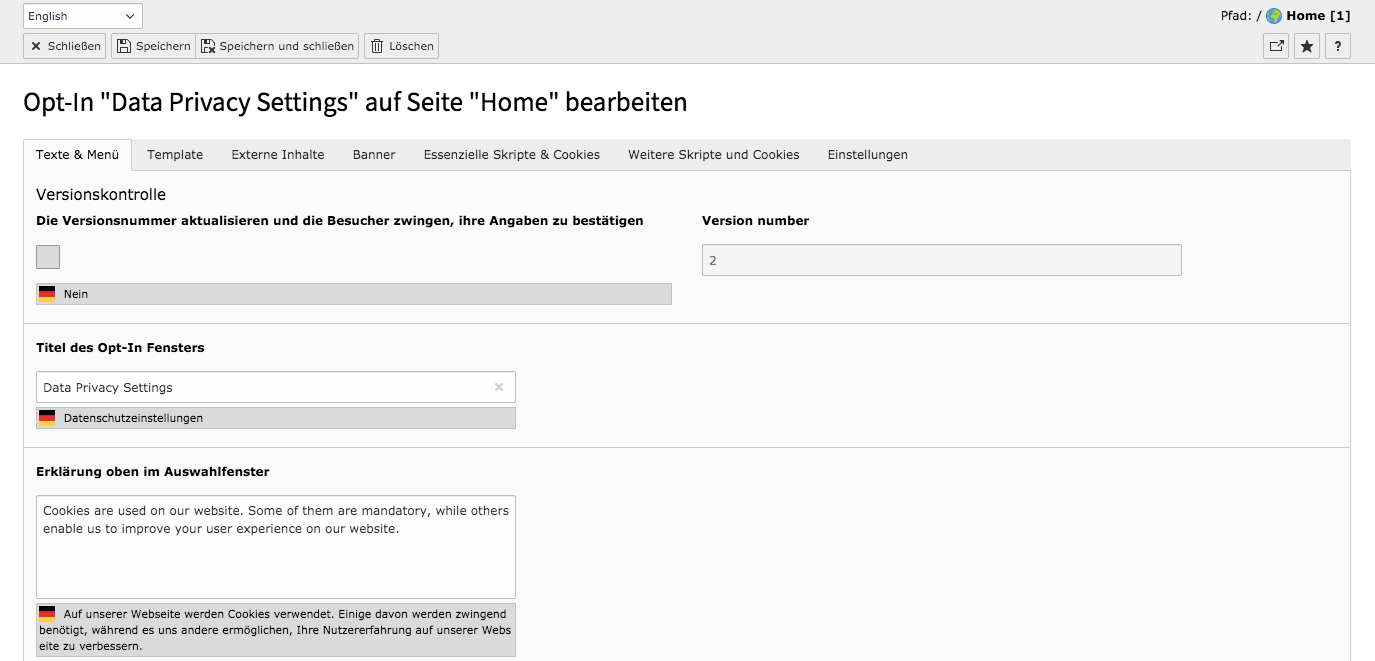Click the cookie explanation text area

pyautogui.click(x=276, y=547)
